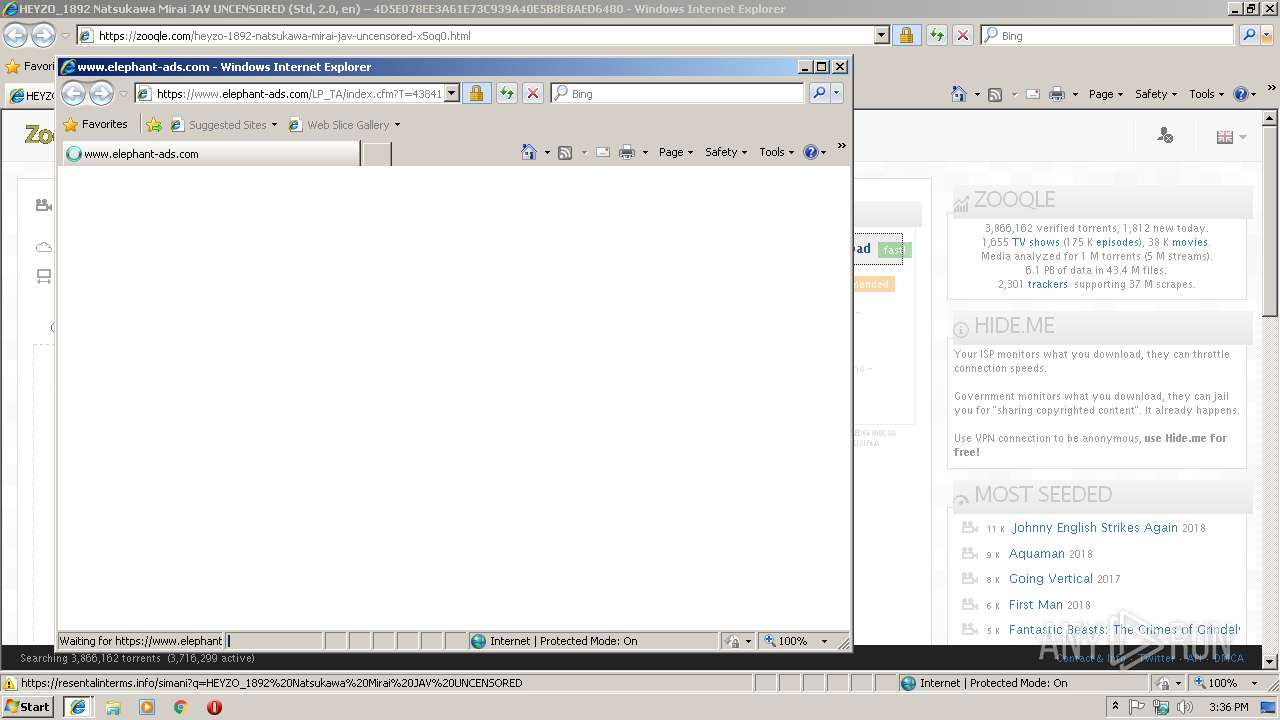The height and width of the screenshot is (720, 1280).
Task: Open Windows Explorer from taskbar
Action: click(x=113, y=707)
